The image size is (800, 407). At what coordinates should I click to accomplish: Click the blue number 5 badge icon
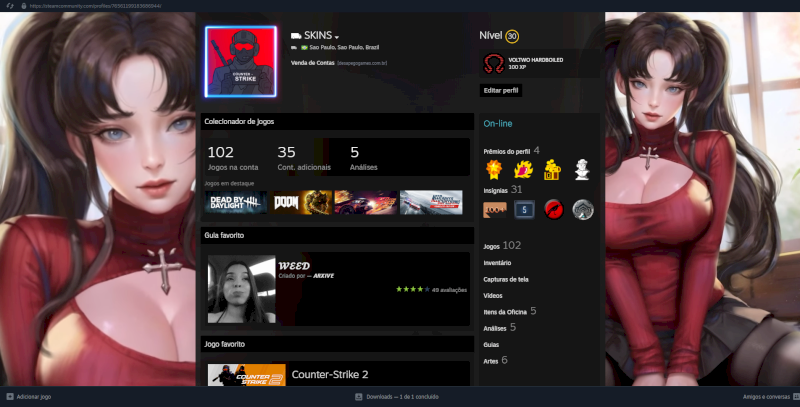[524, 210]
